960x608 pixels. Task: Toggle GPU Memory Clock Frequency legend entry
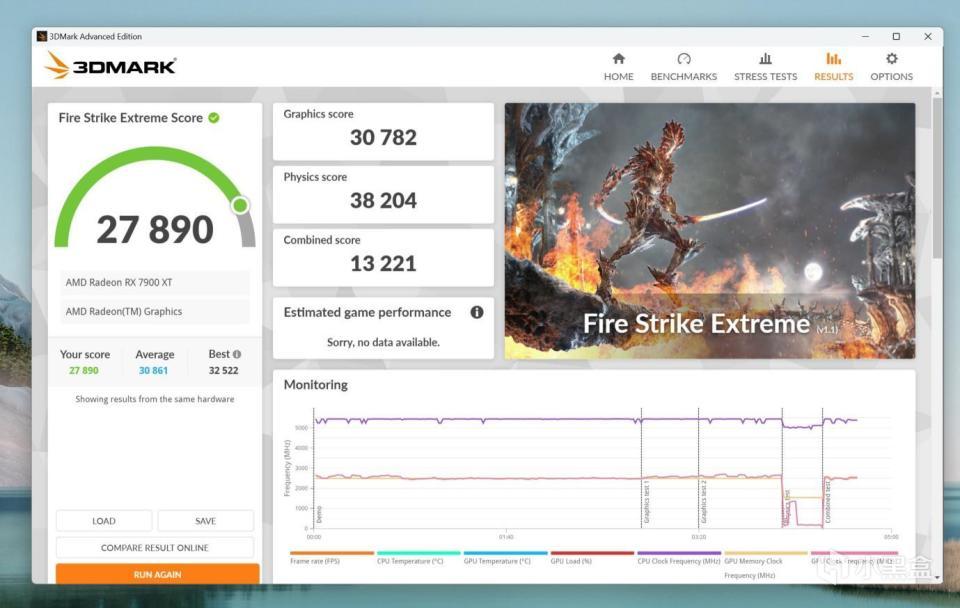coord(765,564)
